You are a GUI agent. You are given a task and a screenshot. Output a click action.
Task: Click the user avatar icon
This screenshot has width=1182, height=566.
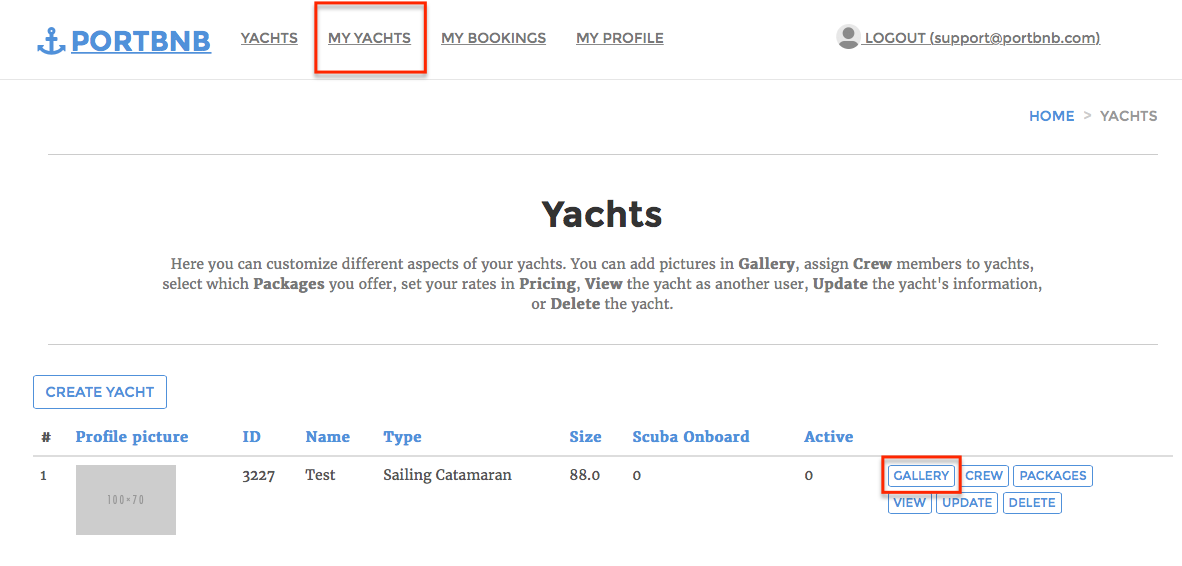(x=848, y=37)
